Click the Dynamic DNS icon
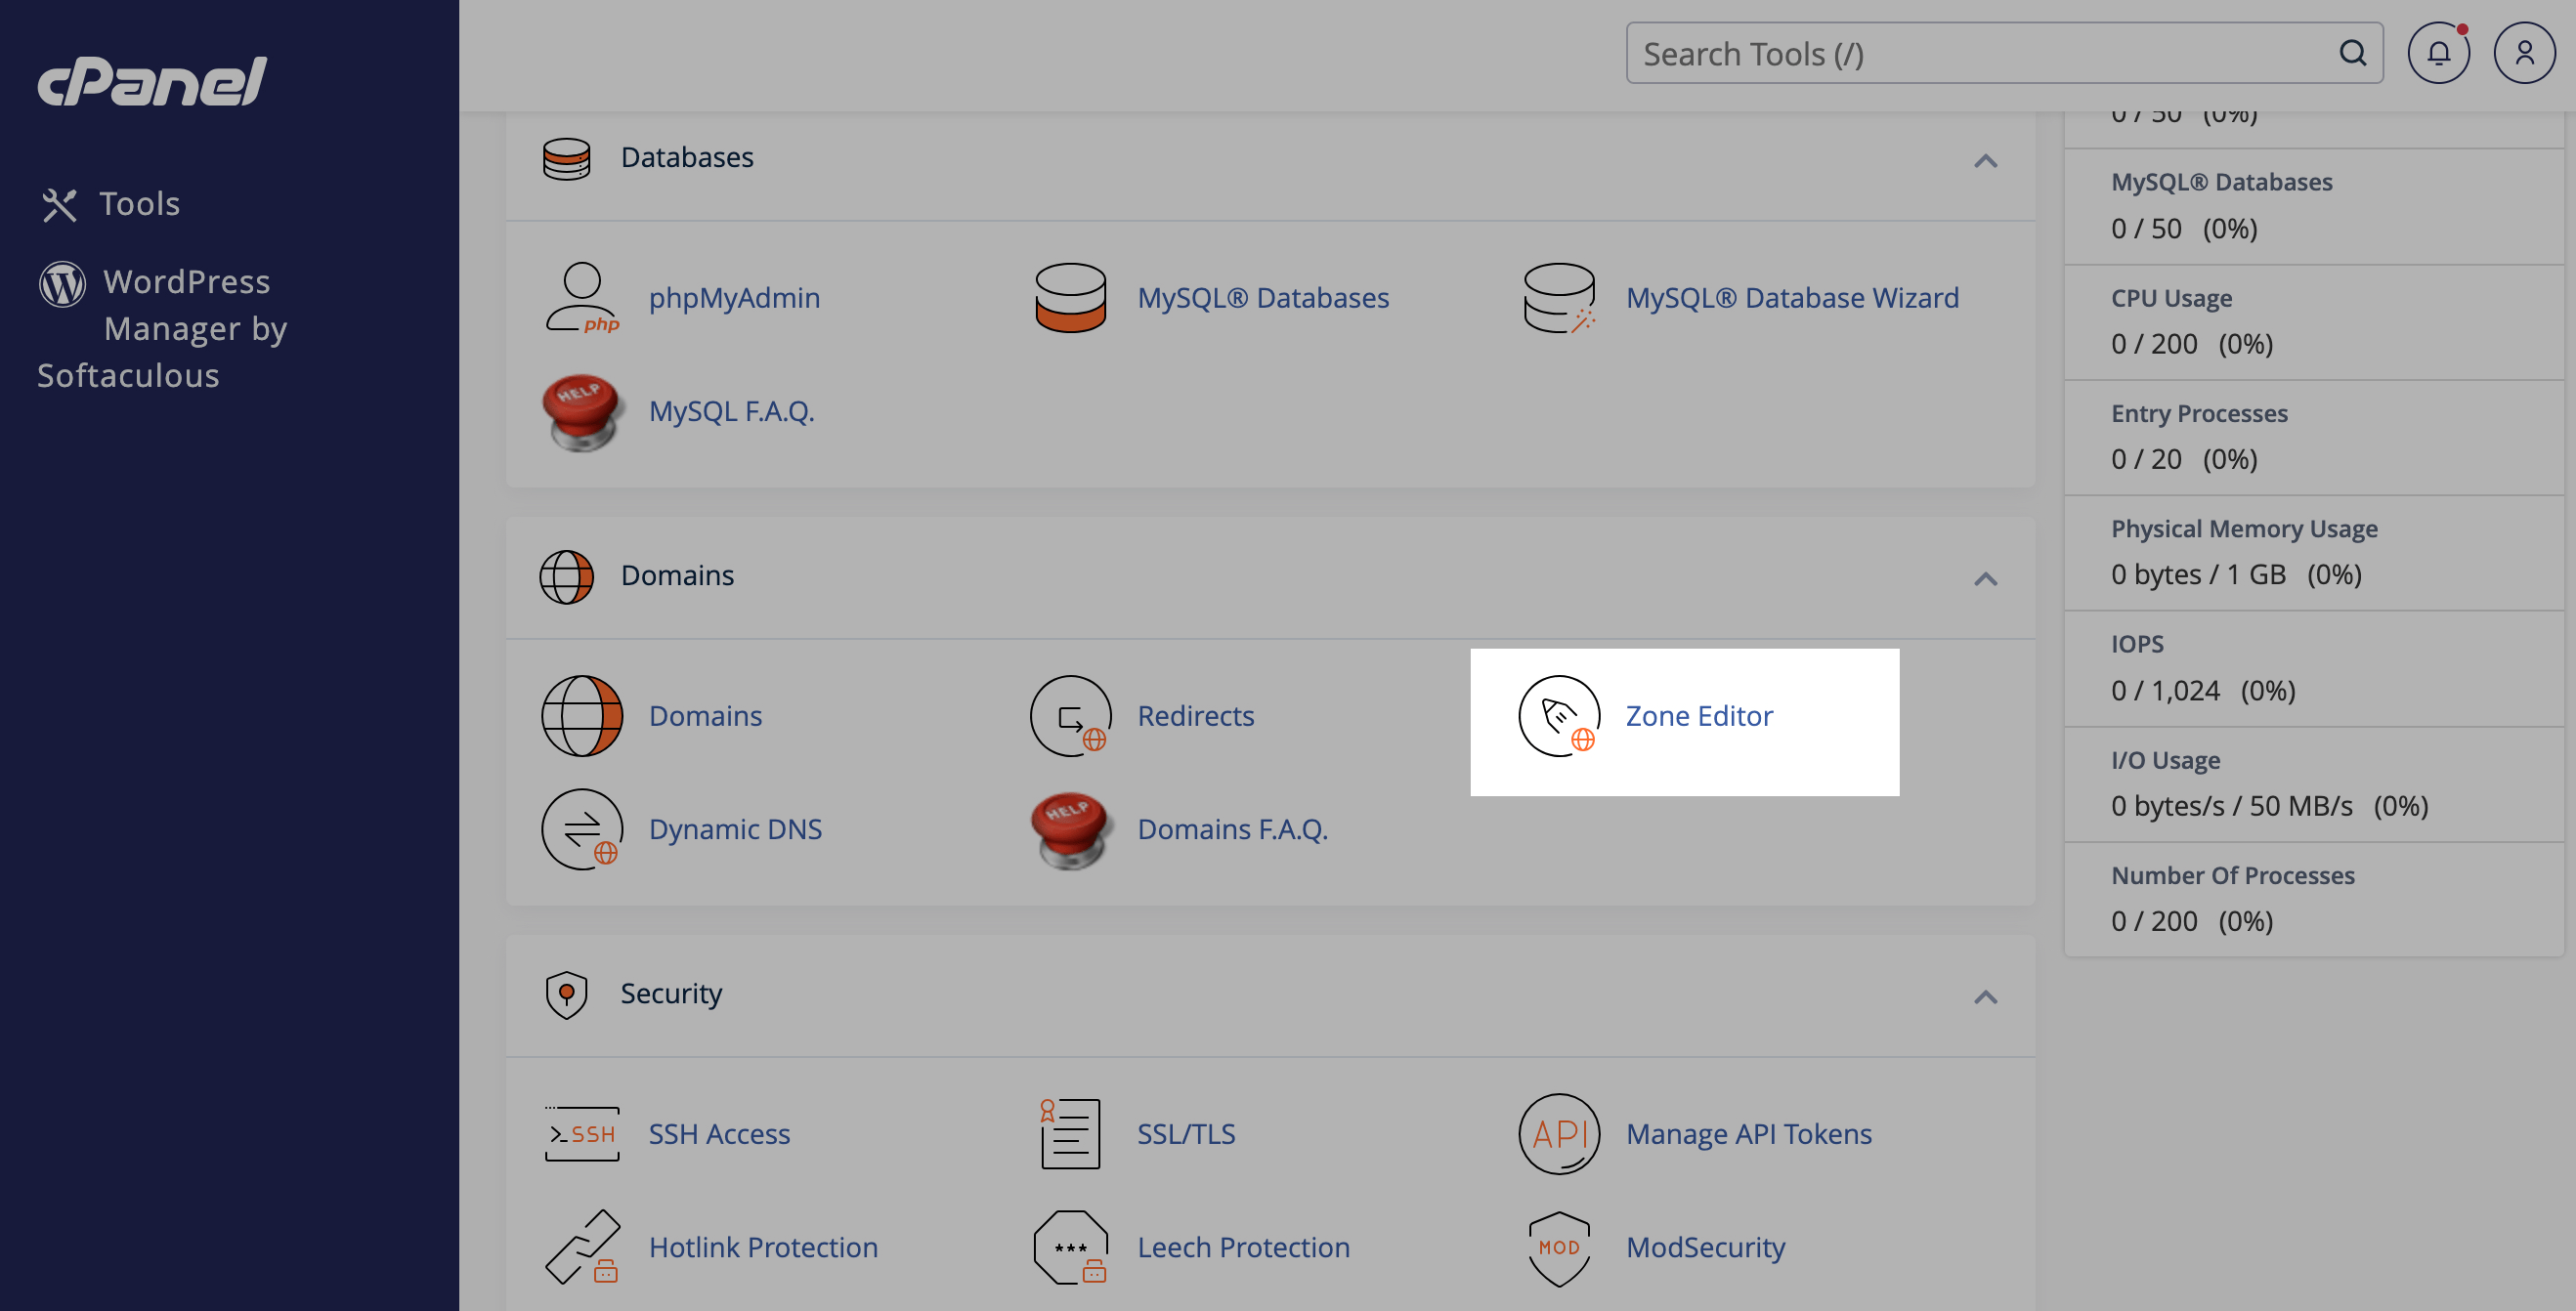2576x1311 pixels. pos(582,829)
